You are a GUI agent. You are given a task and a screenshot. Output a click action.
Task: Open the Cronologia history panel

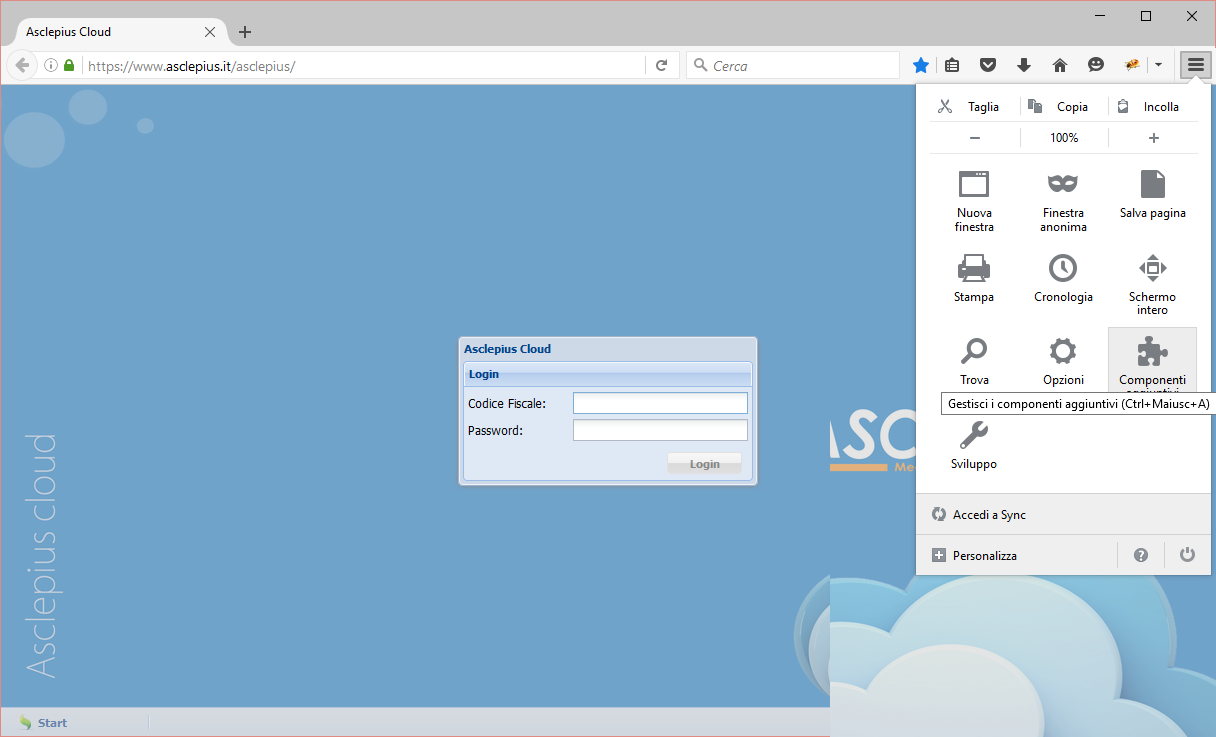pyautogui.click(x=1063, y=279)
